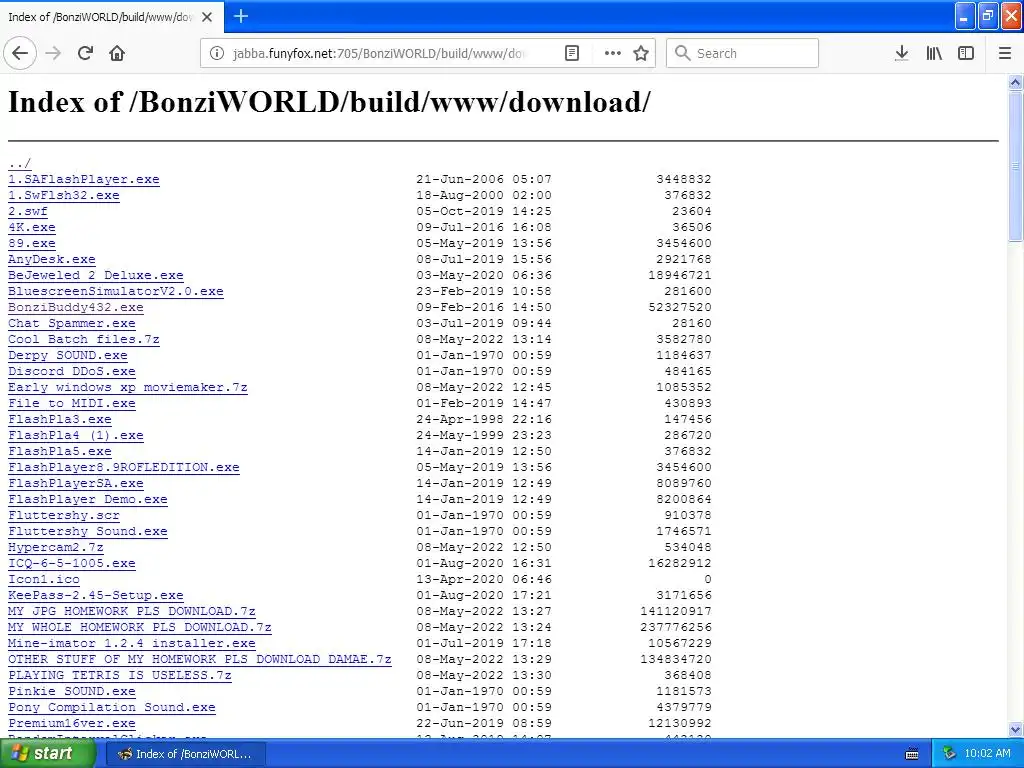This screenshot has height=768, width=1024.
Task: Download 1.SAFlashPlayer.exe
Action: click(x=84, y=179)
